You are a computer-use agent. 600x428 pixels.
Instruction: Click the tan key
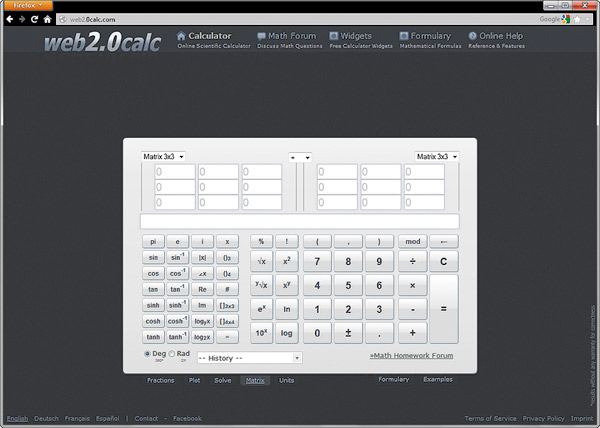click(x=153, y=289)
